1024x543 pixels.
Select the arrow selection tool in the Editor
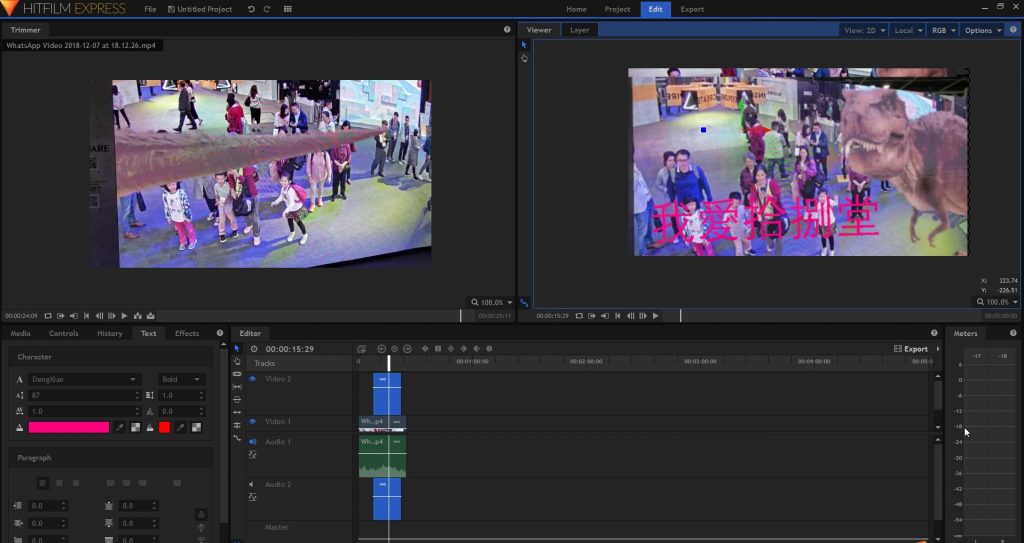click(237, 348)
